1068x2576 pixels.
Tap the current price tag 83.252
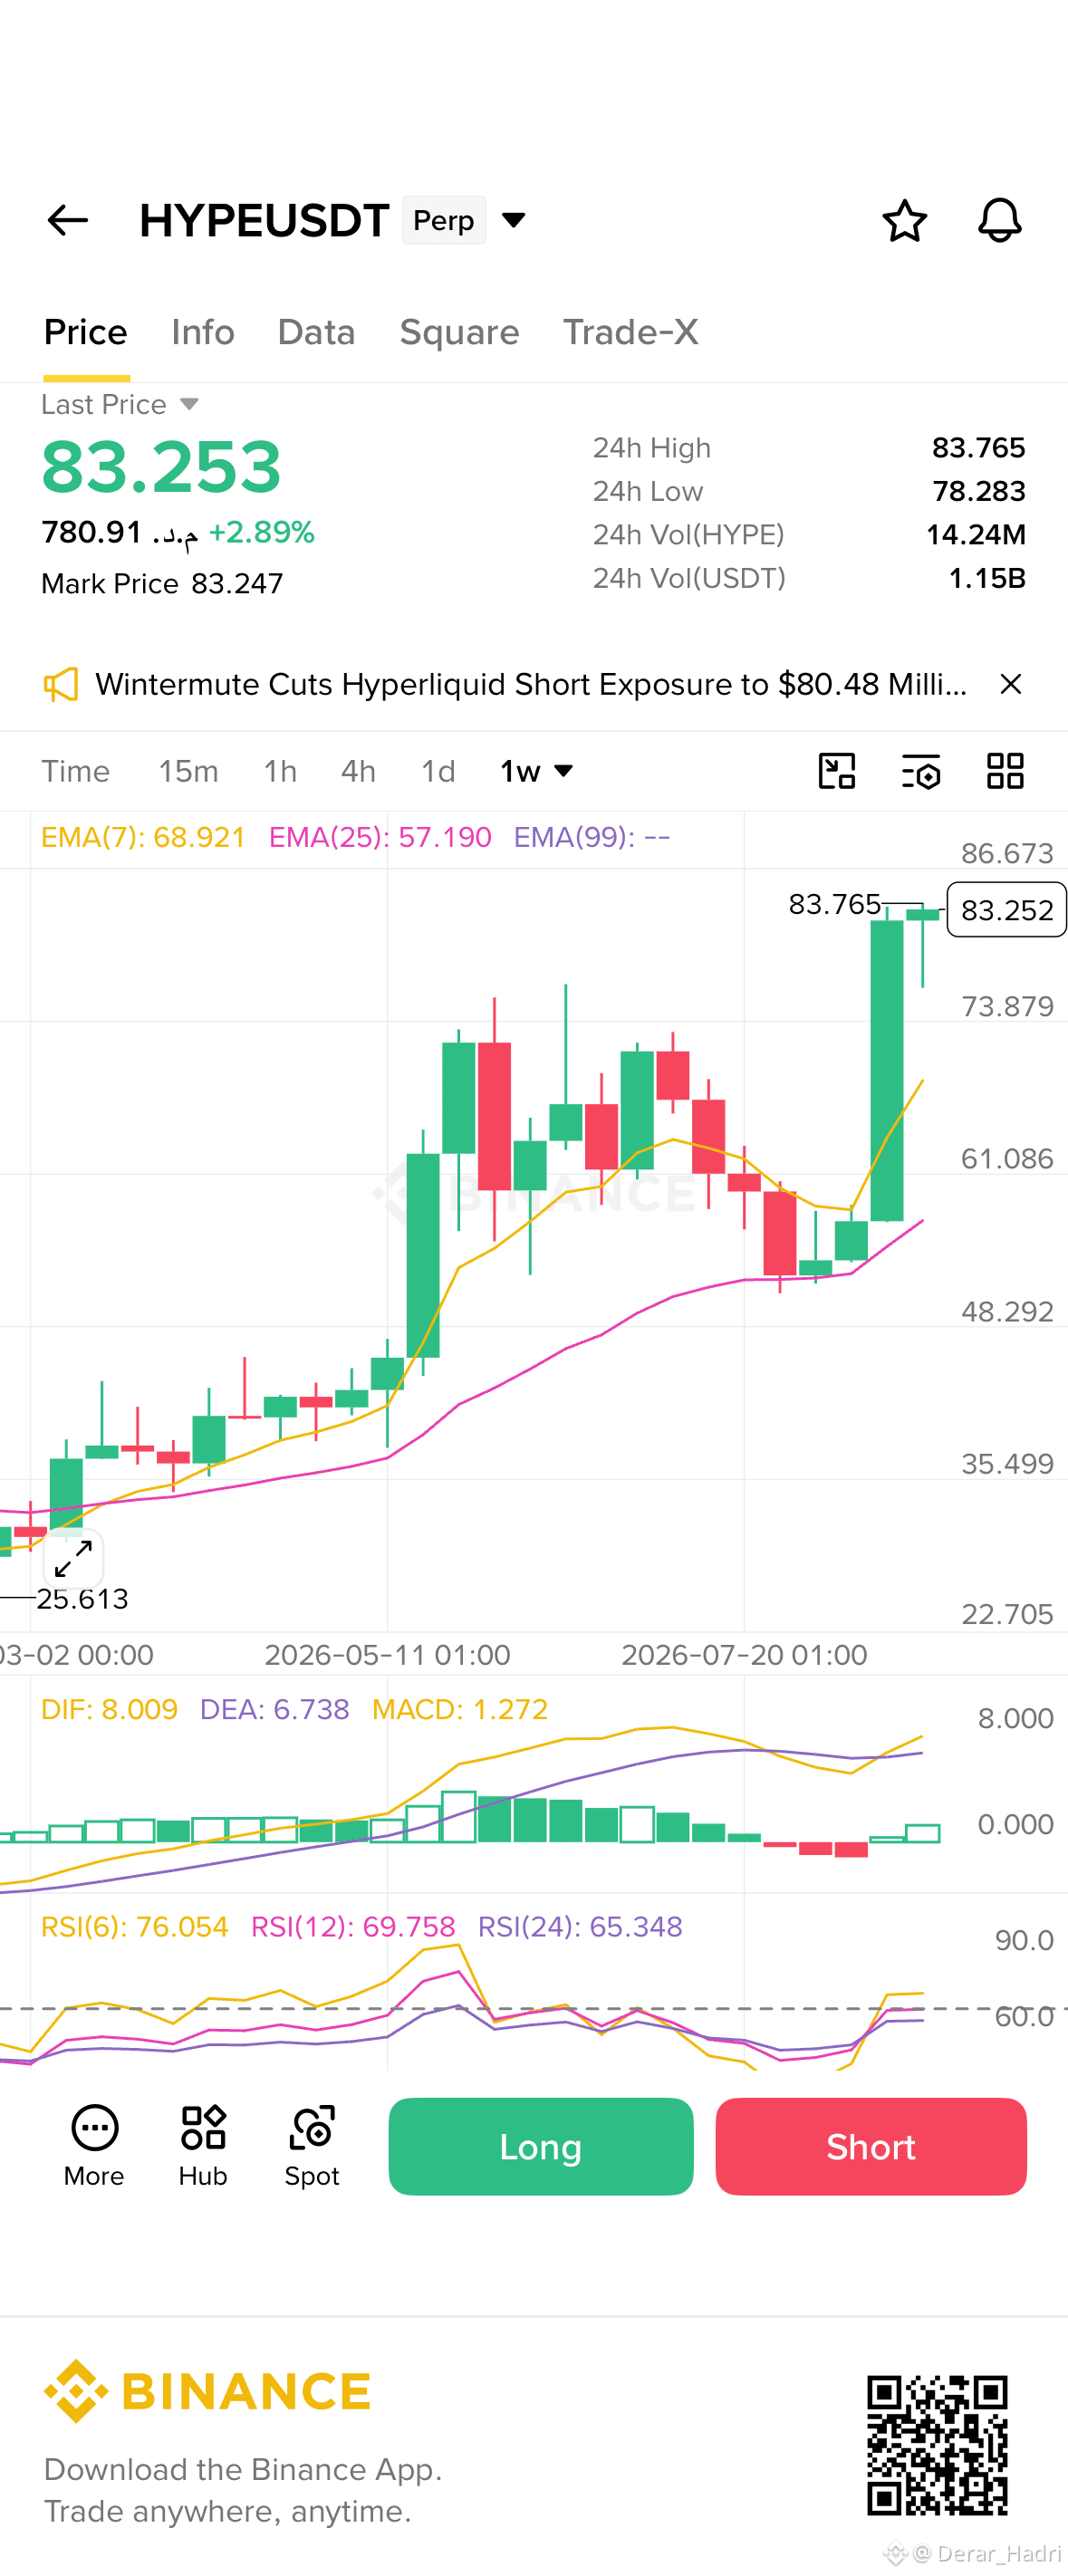tap(1006, 910)
